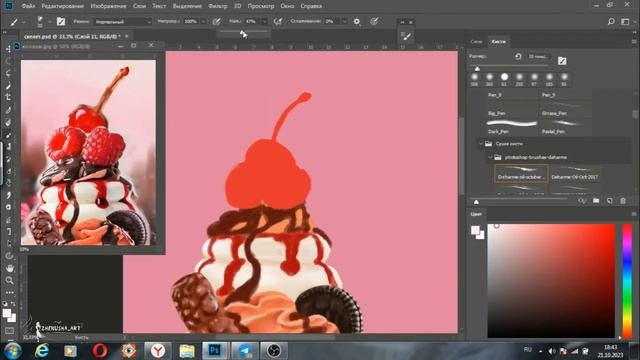Image resolution: width=640 pixels, height=360 pixels.
Task: Click the Windows Start button
Action: click(13, 350)
